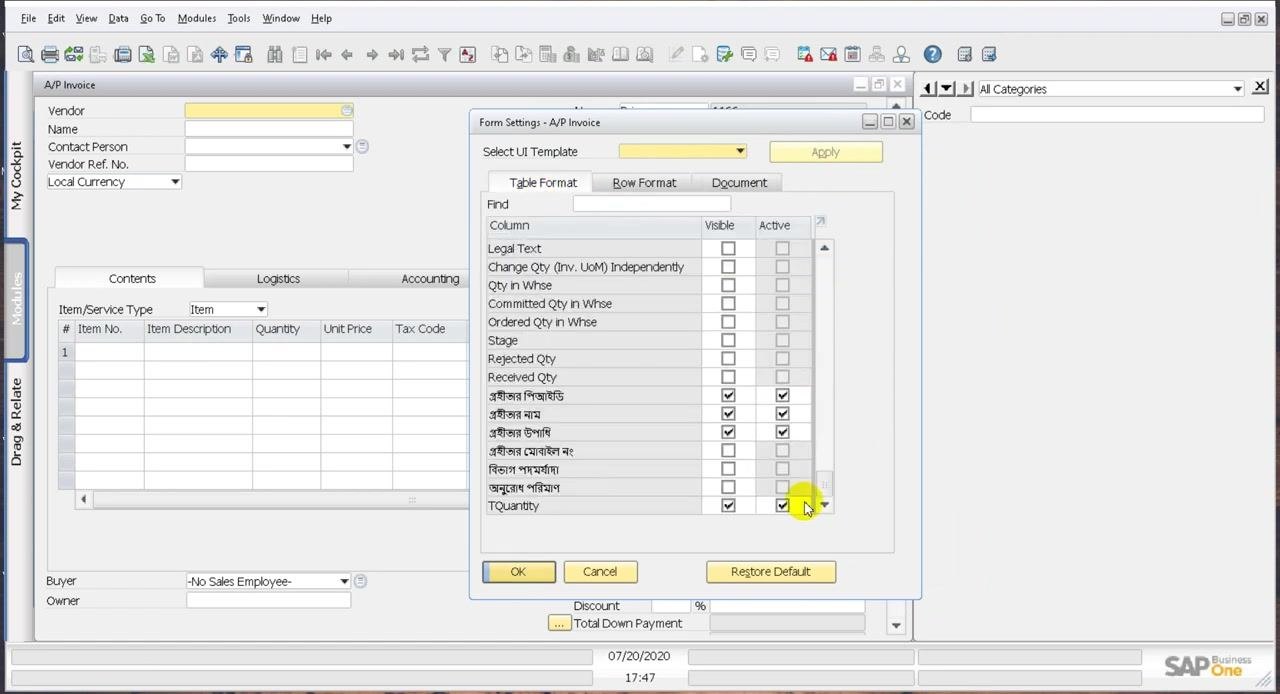Click the Launch Application arrows icon
The height and width of the screenshot is (694, 1280).
(x=219, y=54)
